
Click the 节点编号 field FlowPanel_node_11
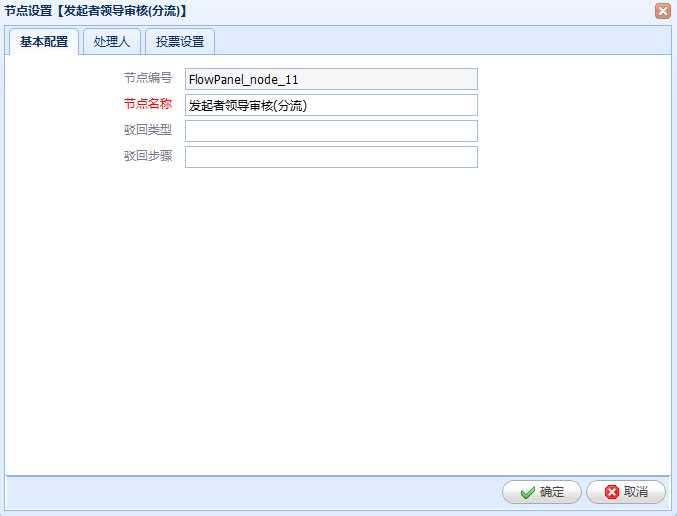331,79
